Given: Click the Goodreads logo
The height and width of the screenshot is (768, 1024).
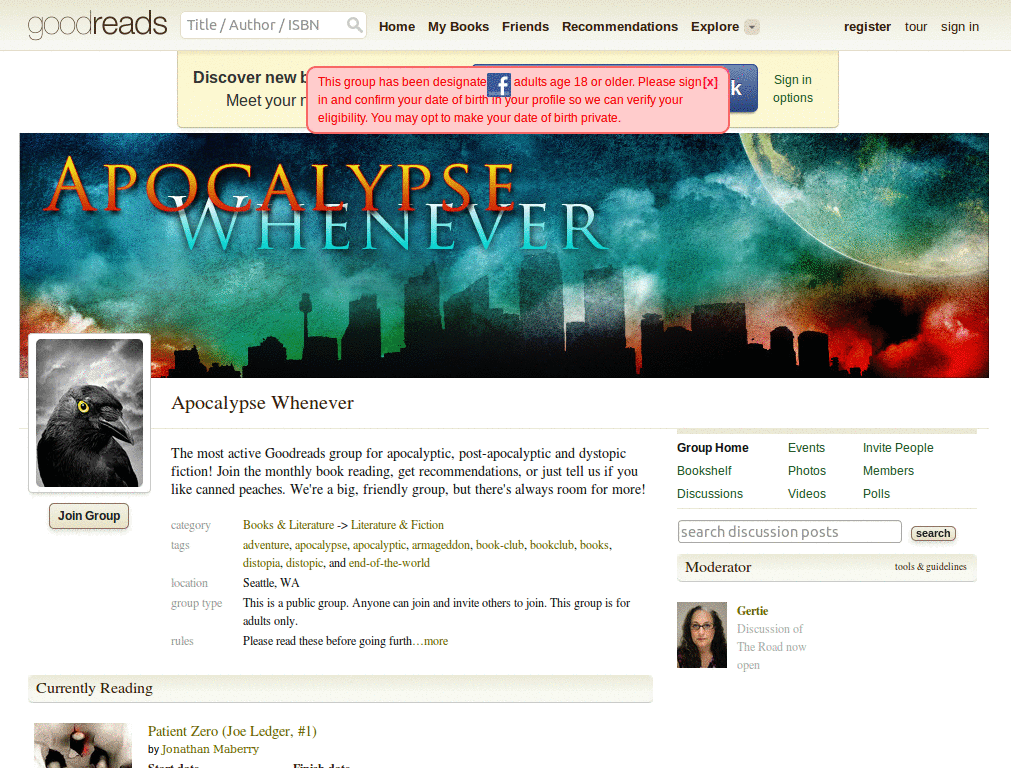Looking at the screenshot, I should 97,24.
